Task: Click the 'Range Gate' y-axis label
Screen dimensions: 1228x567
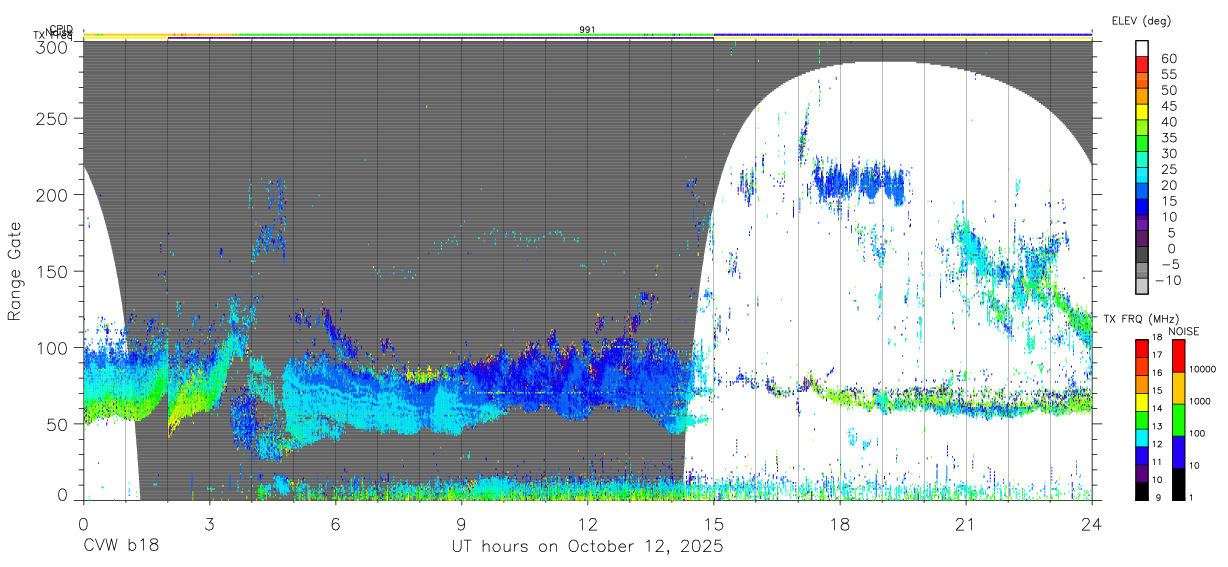Action: 15,271
